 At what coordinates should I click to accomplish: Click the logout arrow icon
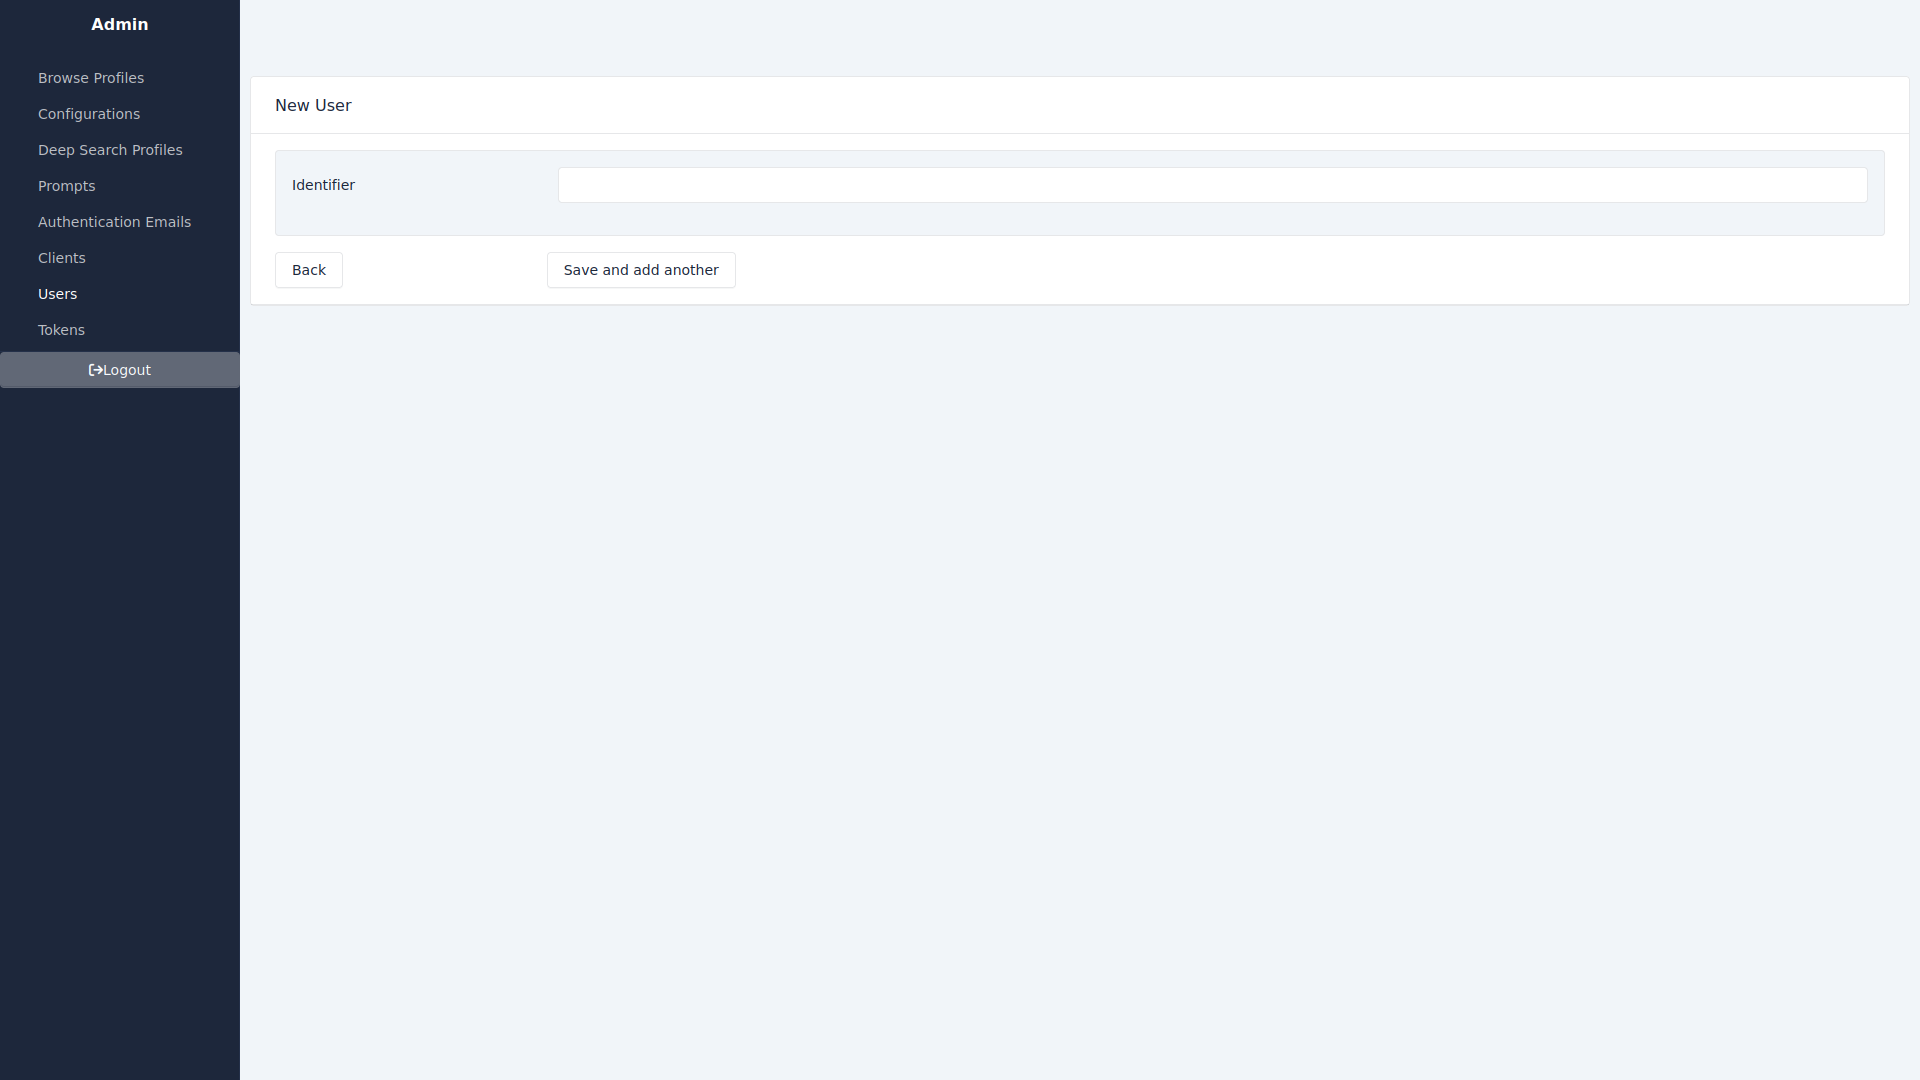click(95, 370)
